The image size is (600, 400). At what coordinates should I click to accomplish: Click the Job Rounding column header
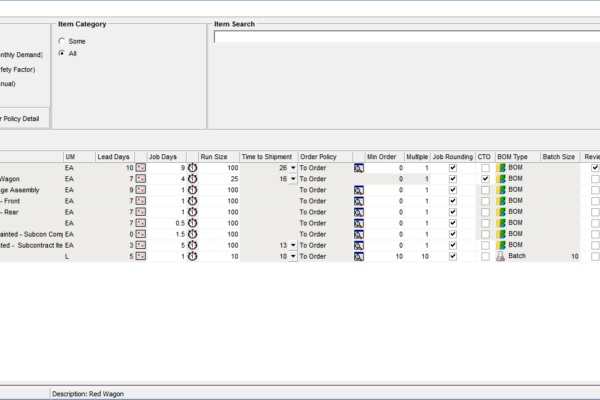click(453, 157)
